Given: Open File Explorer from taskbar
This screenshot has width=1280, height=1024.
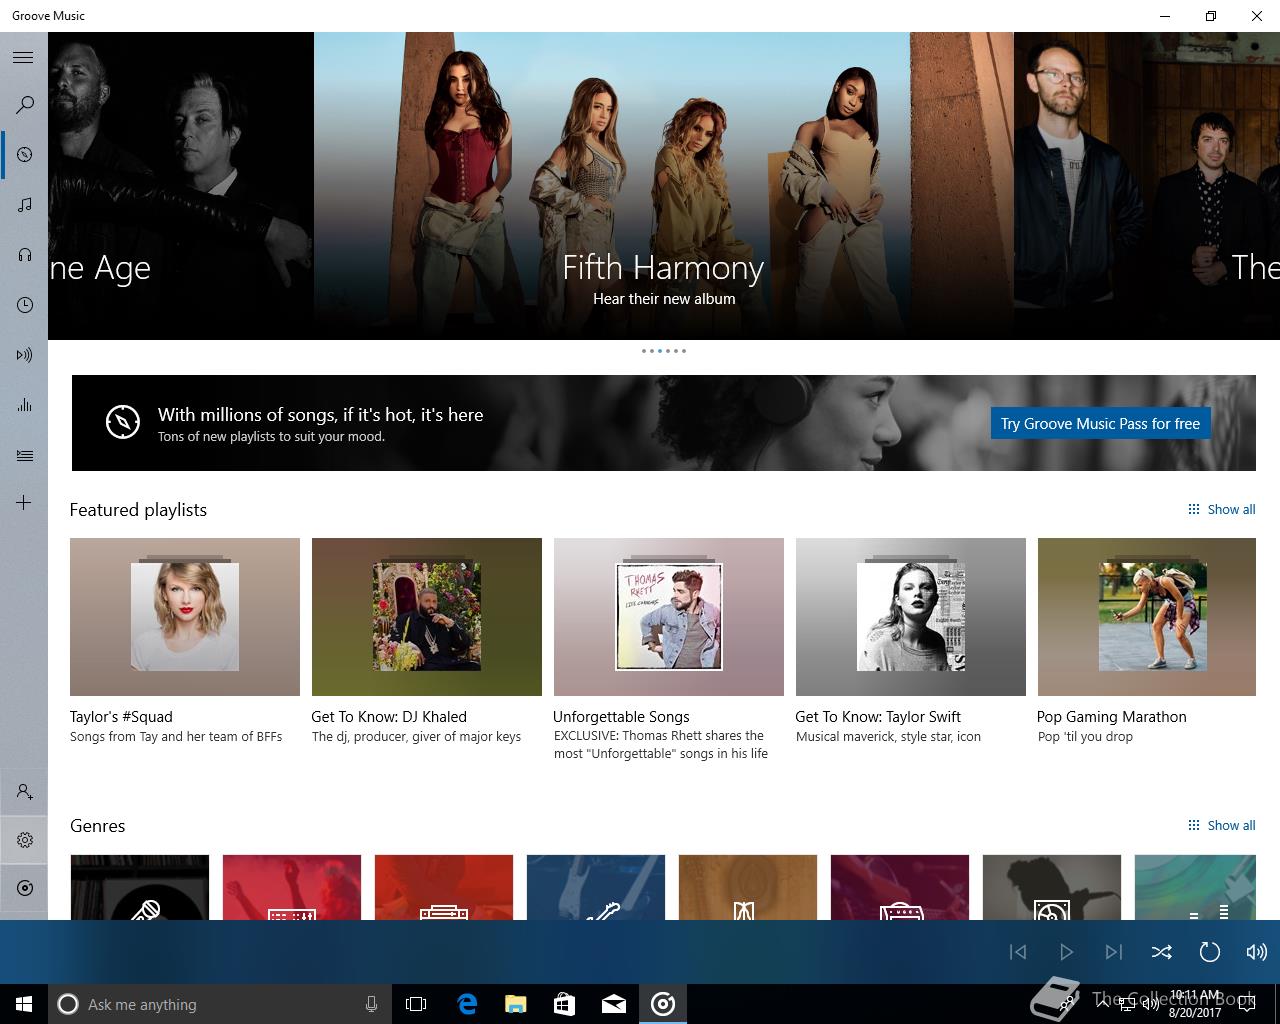Looking at the screenshot, I should click(516, 1004).
